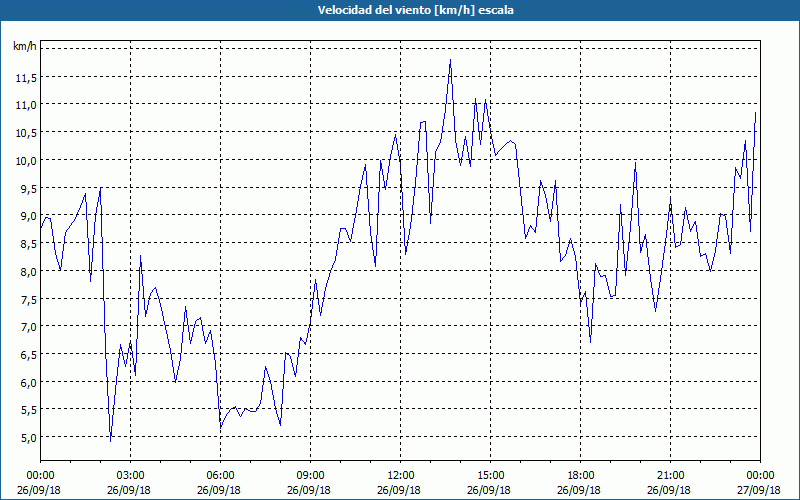Image resolution: width=800 pixels, height=500 pixels.
Task: Click the '8,0' y-axis value
Action: pos(28,271)
